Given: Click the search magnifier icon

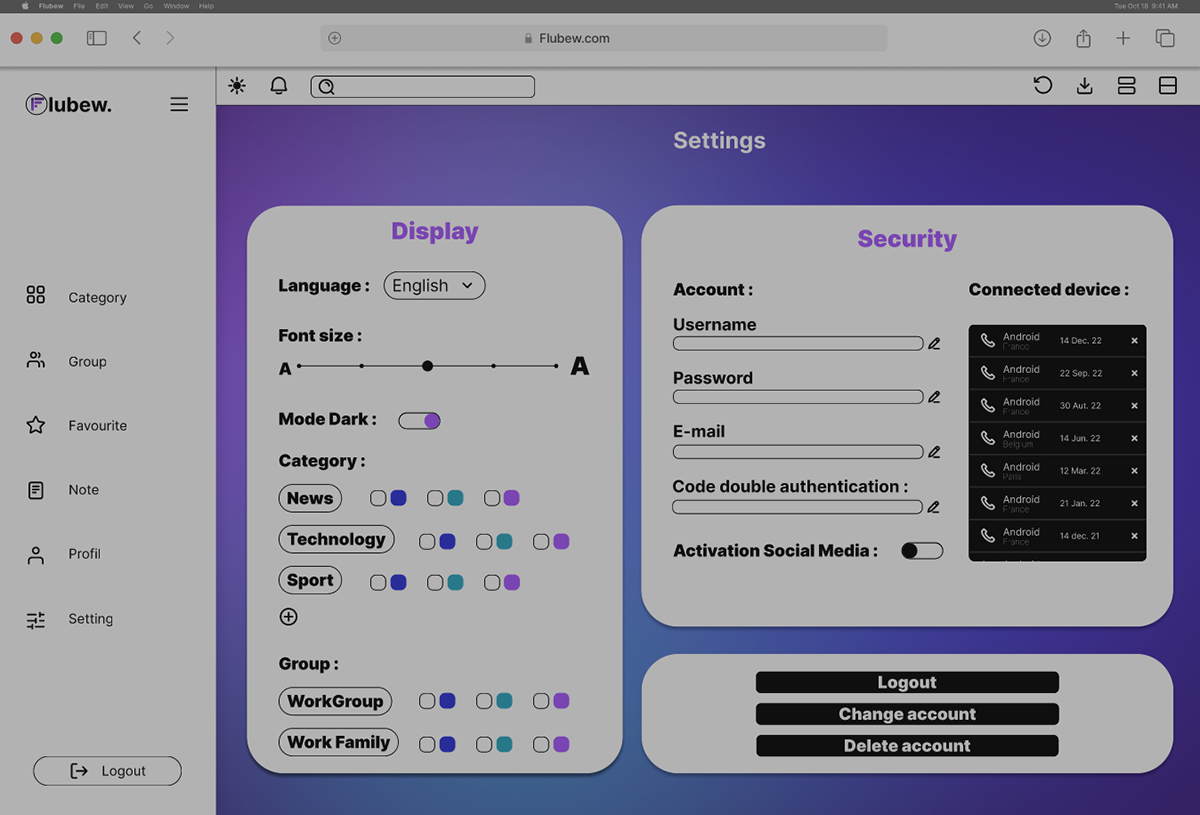Looking at the screenshot, I should [x=326, y=87].
